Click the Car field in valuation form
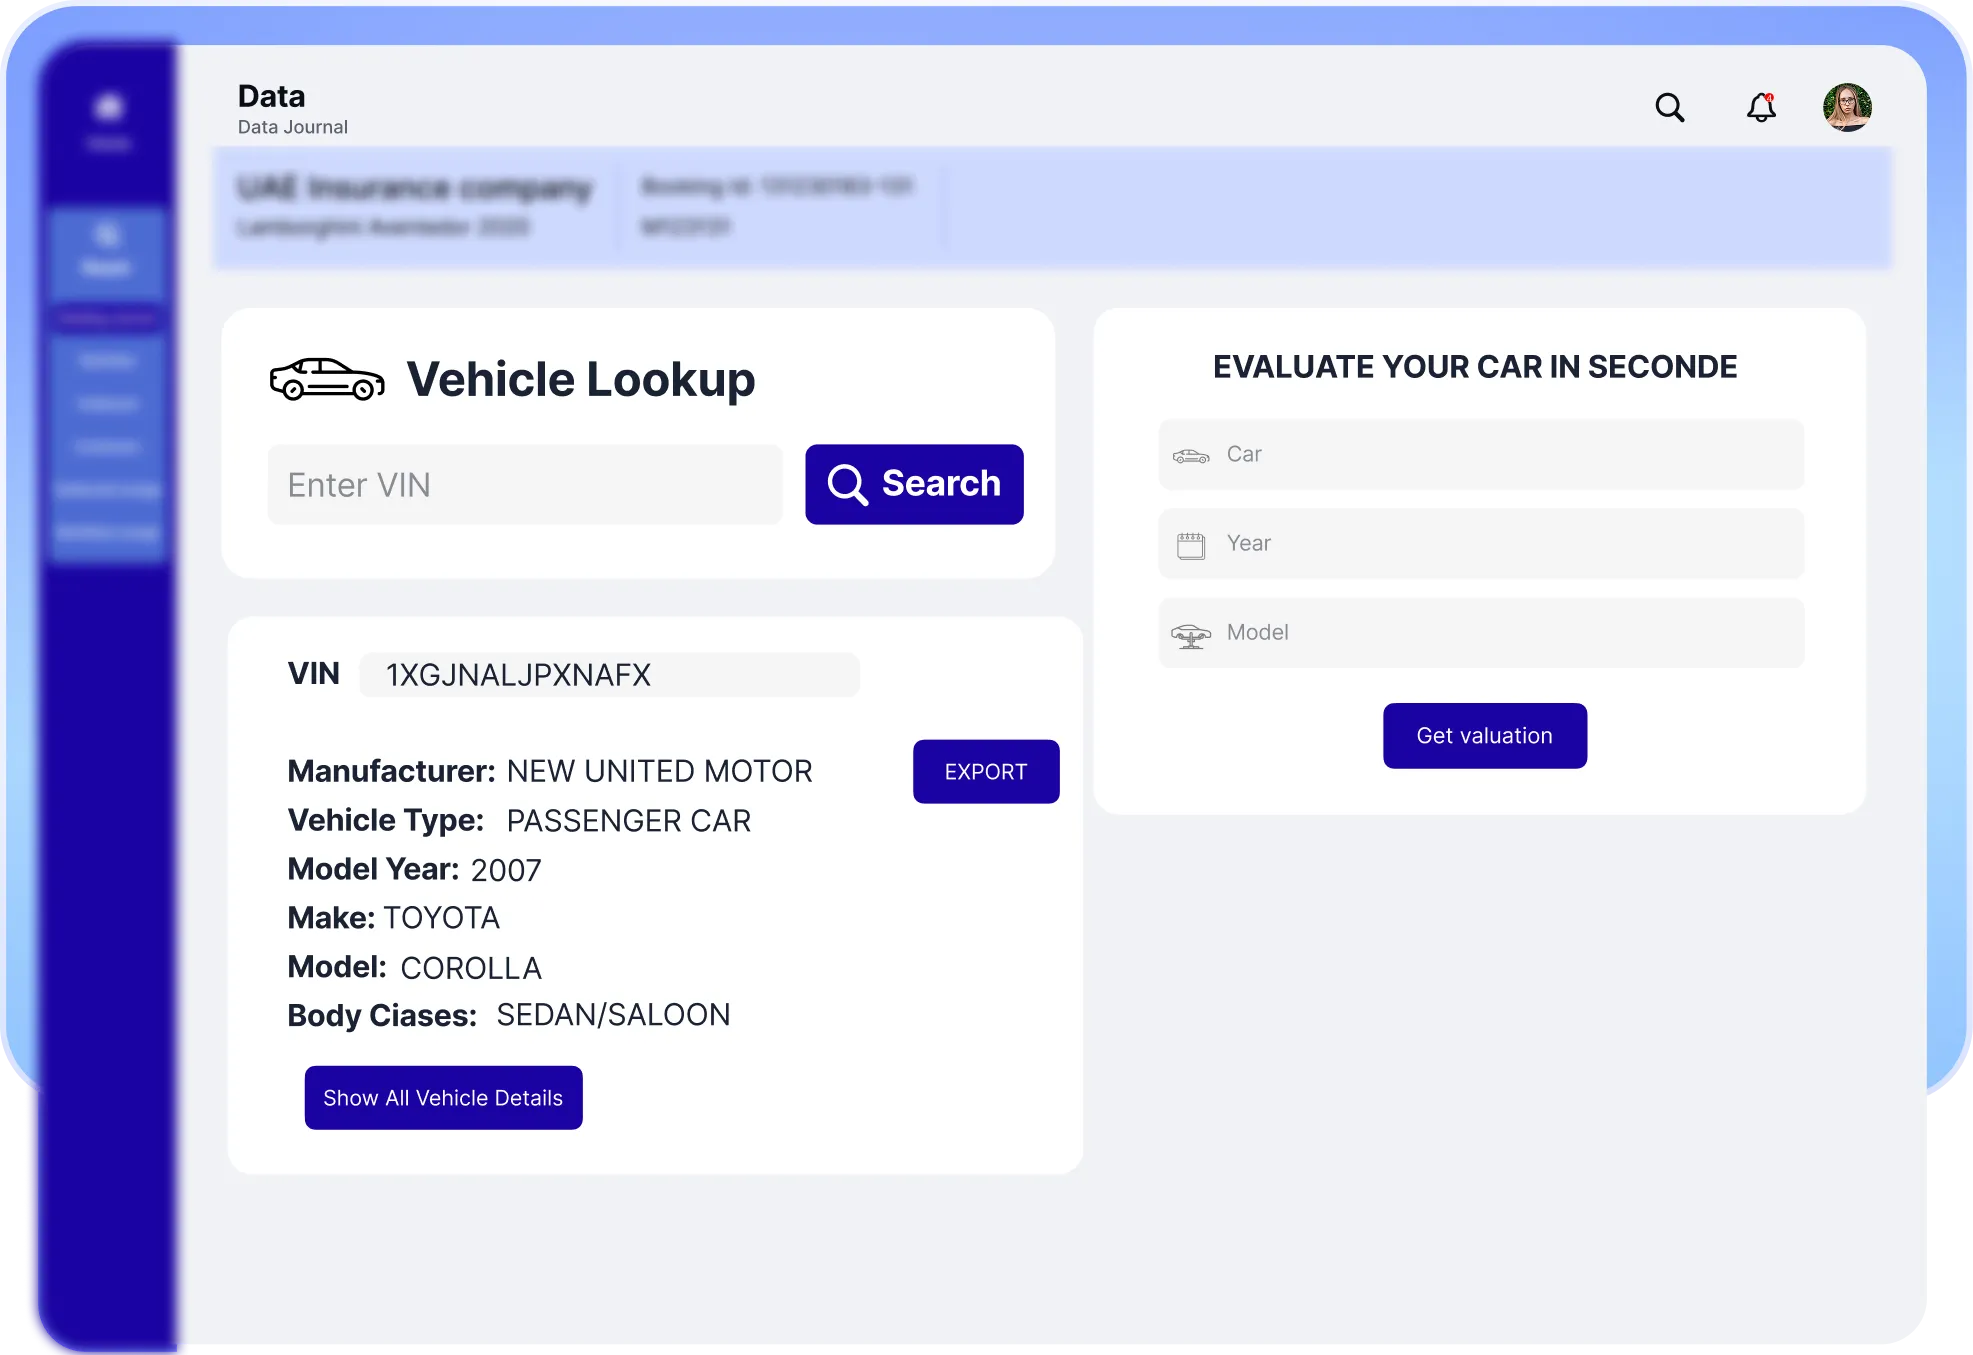 (1481, 454)
